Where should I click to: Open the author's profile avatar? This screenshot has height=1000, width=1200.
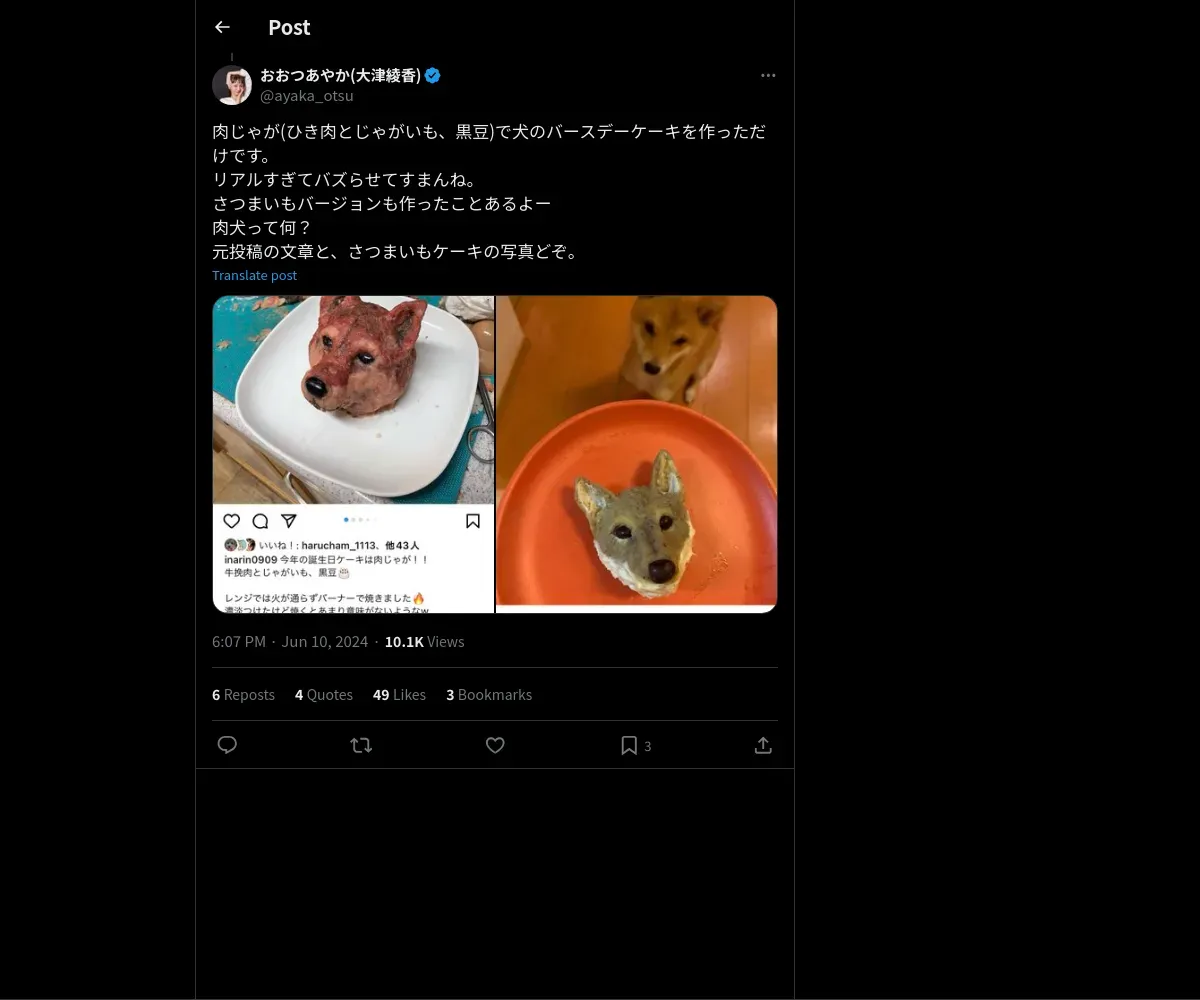pos(232,85)
